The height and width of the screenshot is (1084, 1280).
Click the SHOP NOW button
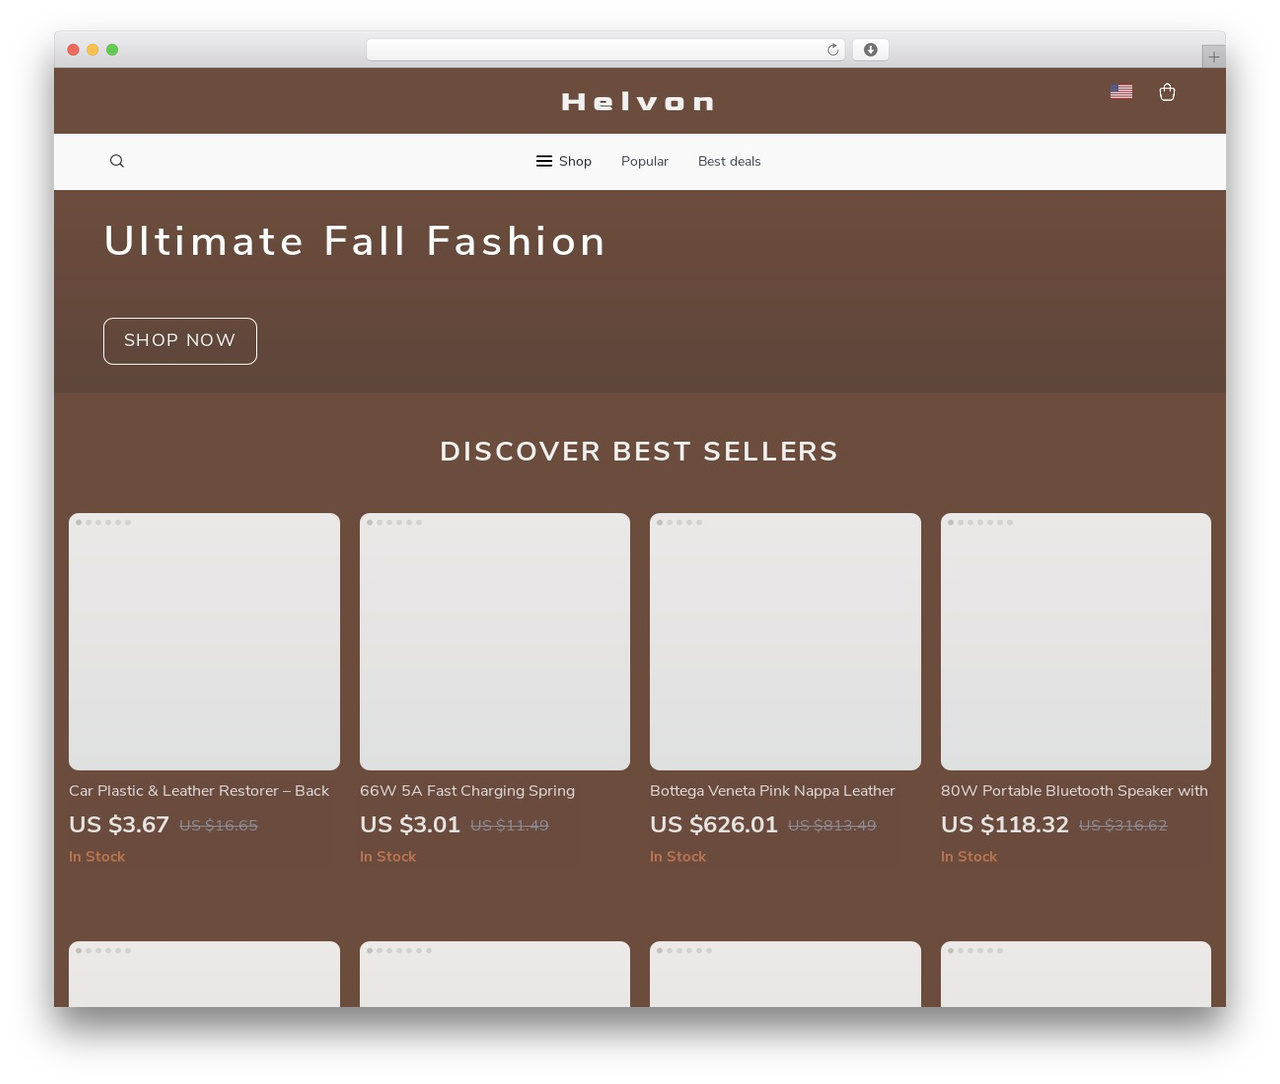click(180, 341)
